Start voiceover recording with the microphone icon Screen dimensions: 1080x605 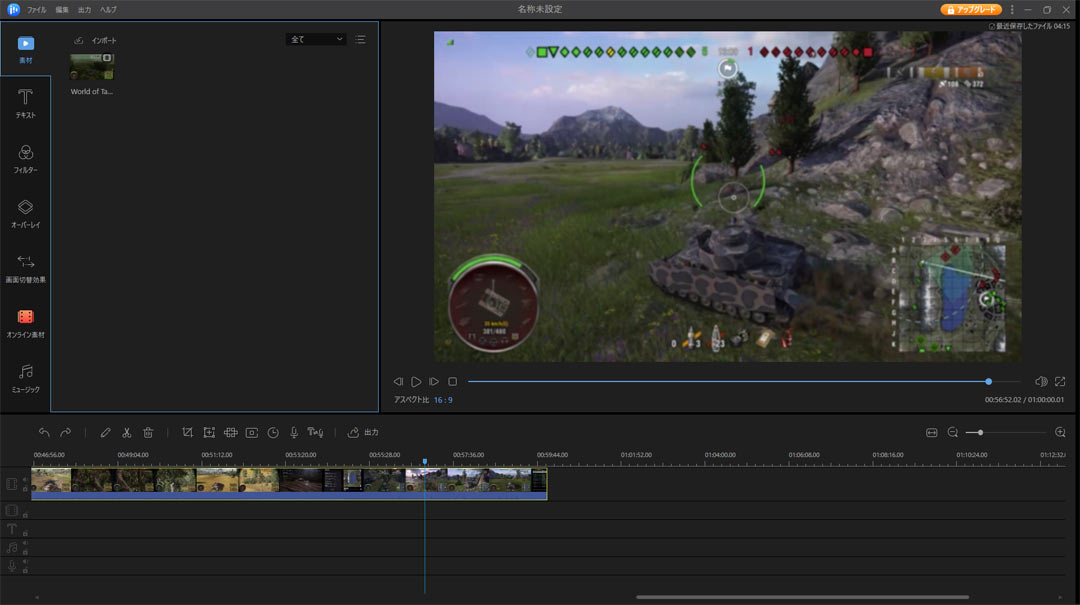(294, 432)
